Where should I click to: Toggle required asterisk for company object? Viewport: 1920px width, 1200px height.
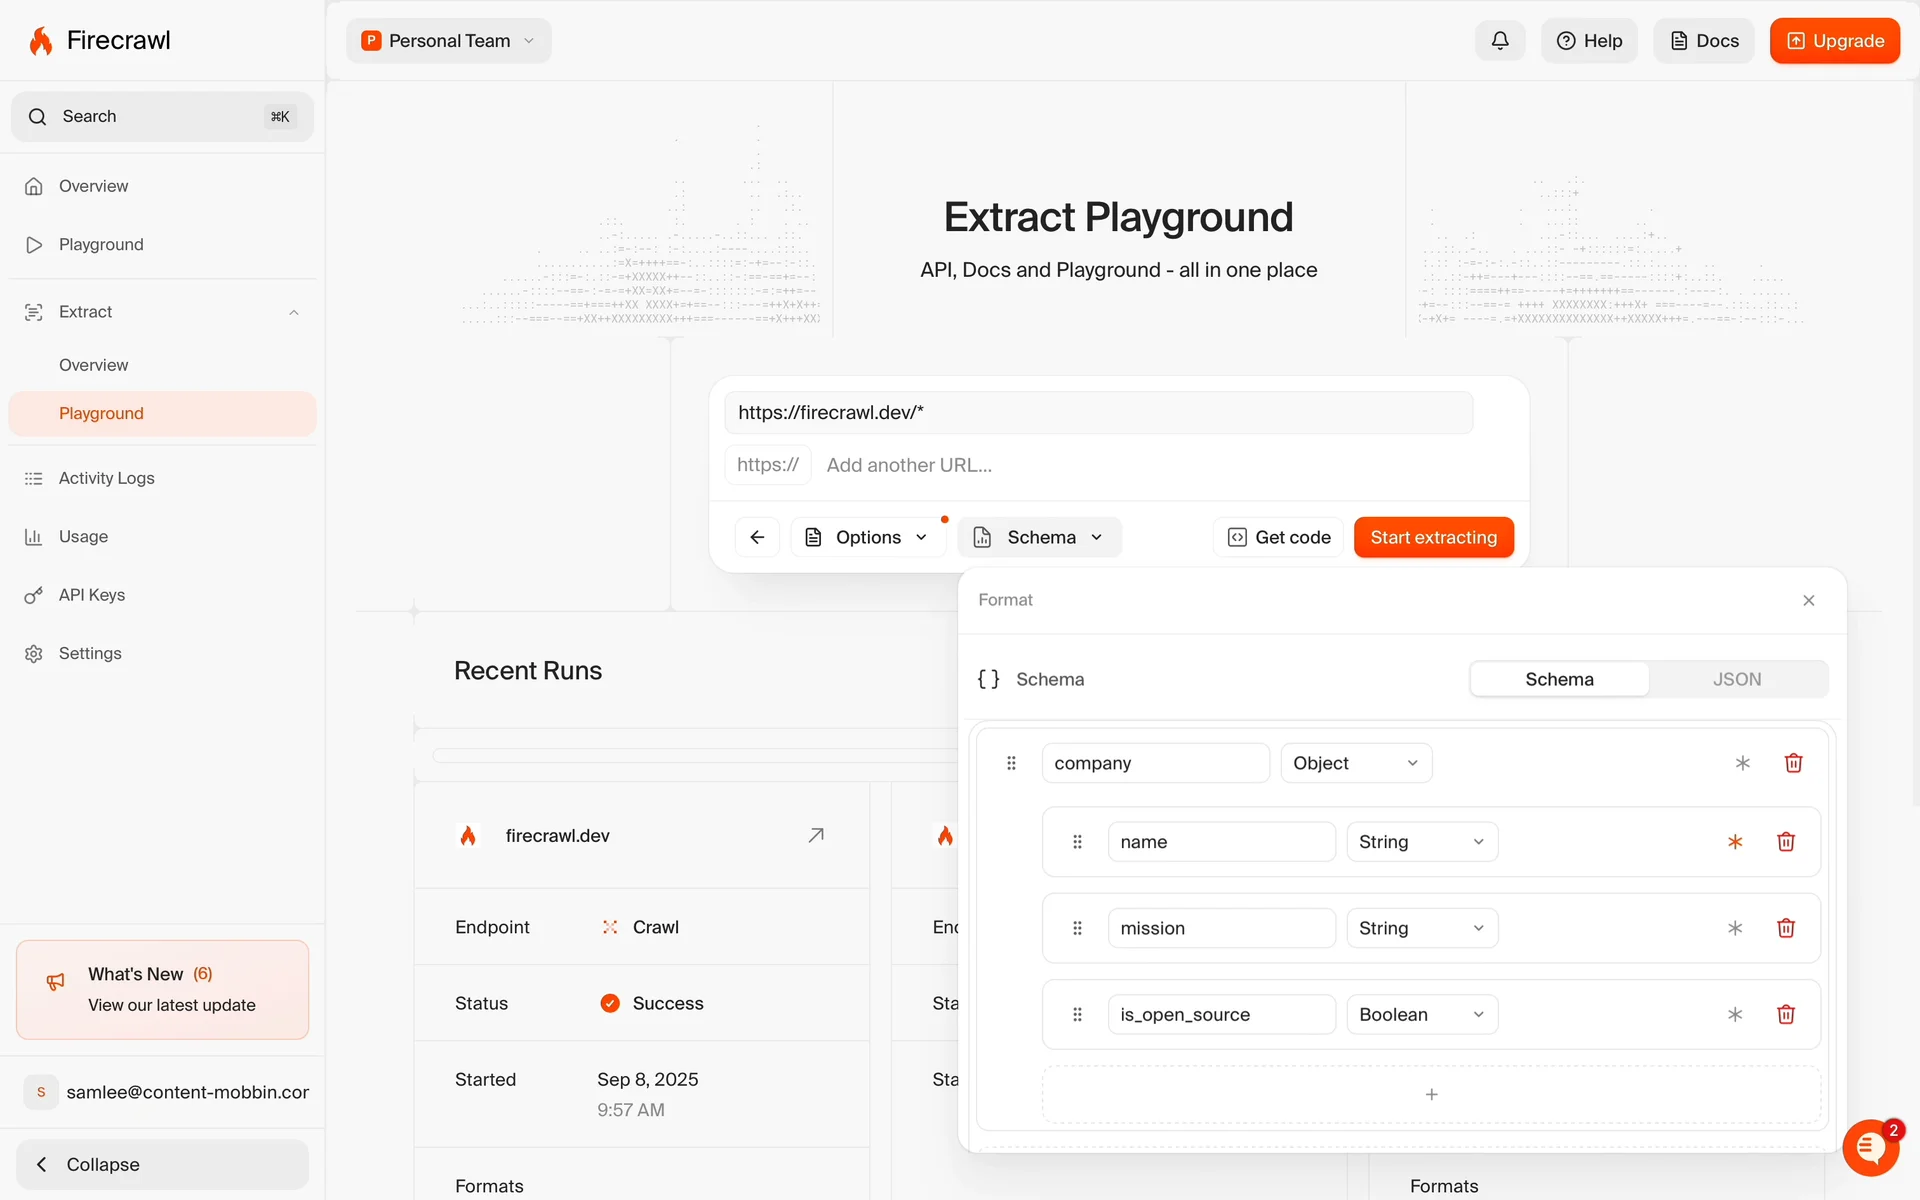pos(1742,763)
